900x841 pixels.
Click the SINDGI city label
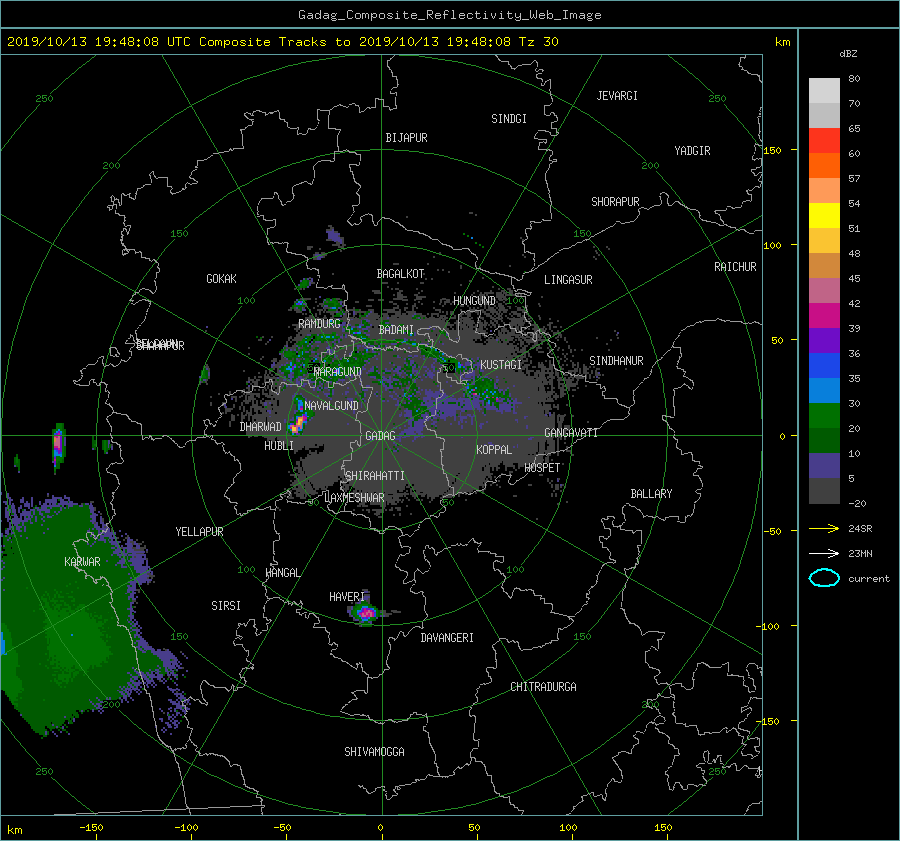(509, 119)
